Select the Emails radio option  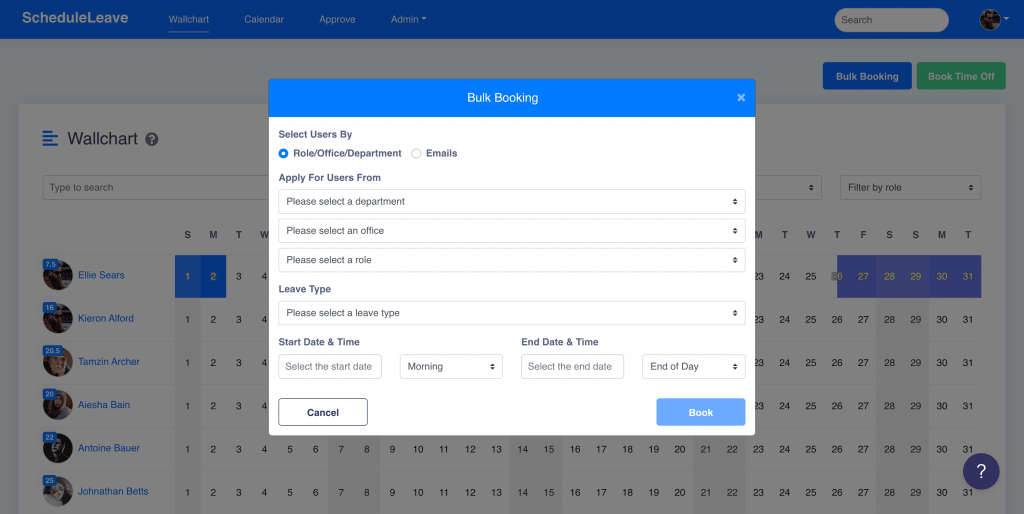417,153
